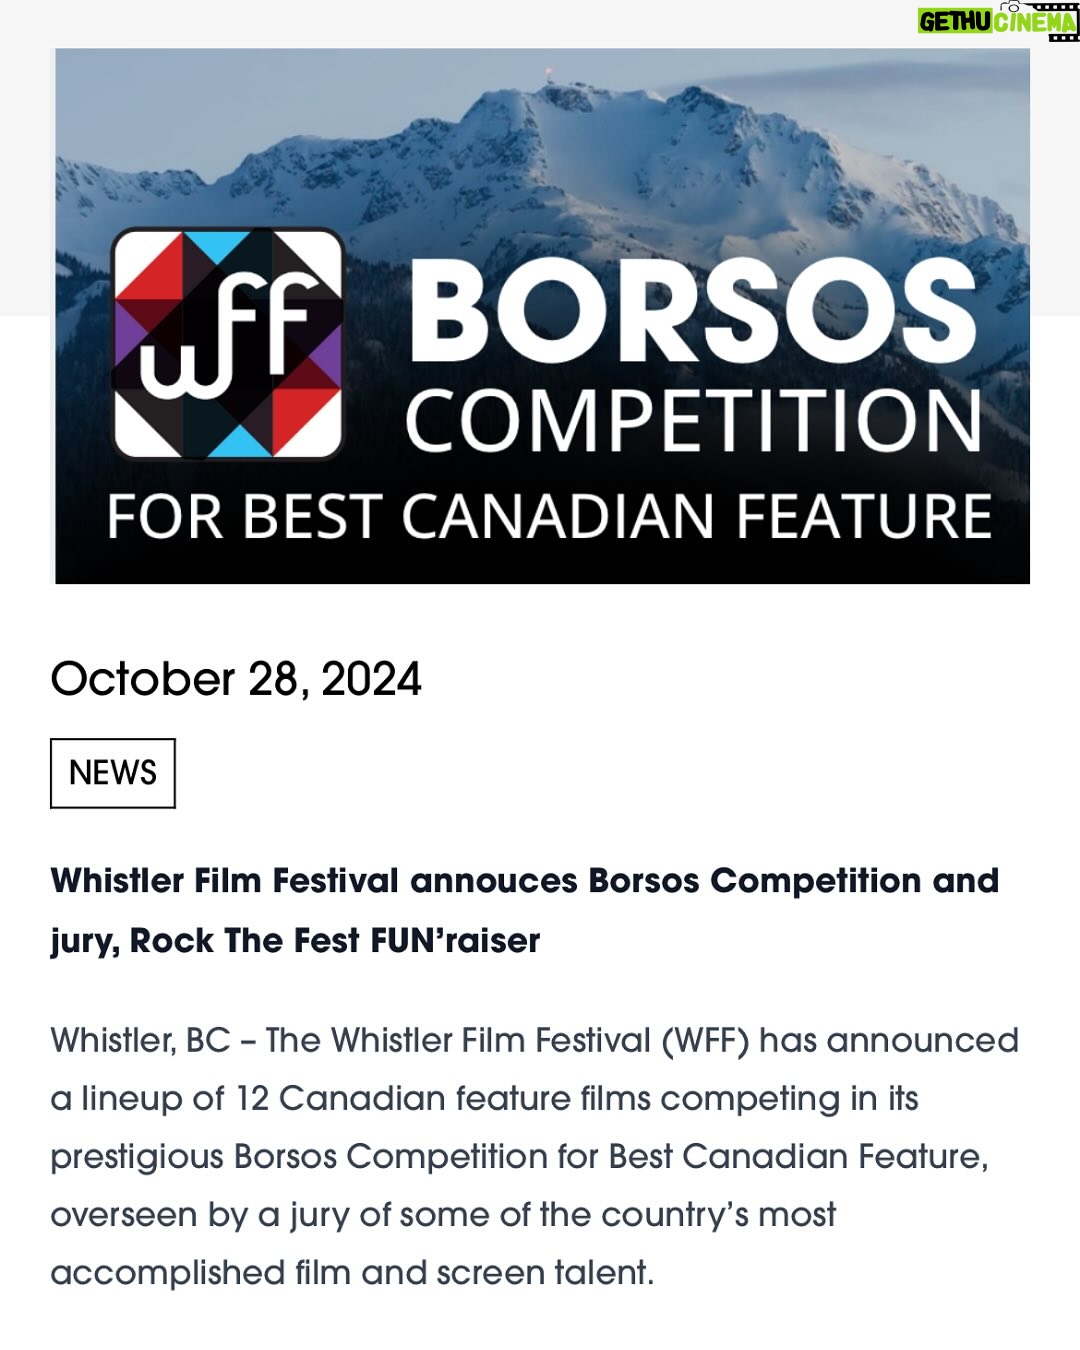Open the NEWS category tag

pyautogui.click(x=113, y=773)
